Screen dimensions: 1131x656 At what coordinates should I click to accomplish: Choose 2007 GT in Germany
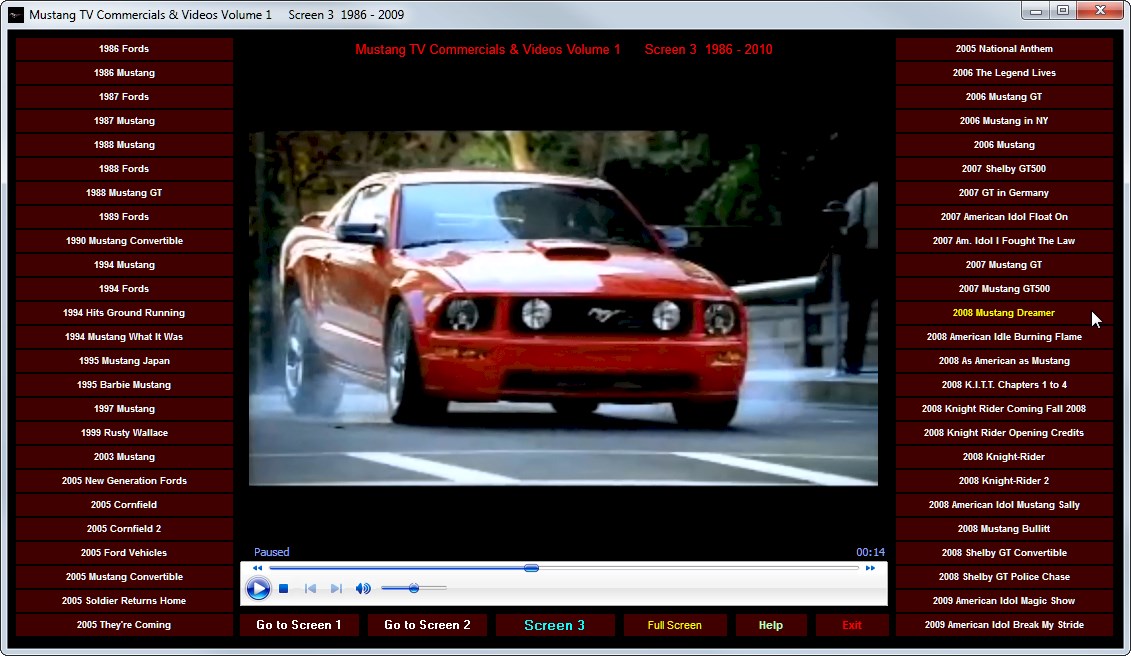pyautogui.click(x=1004, y=193)
